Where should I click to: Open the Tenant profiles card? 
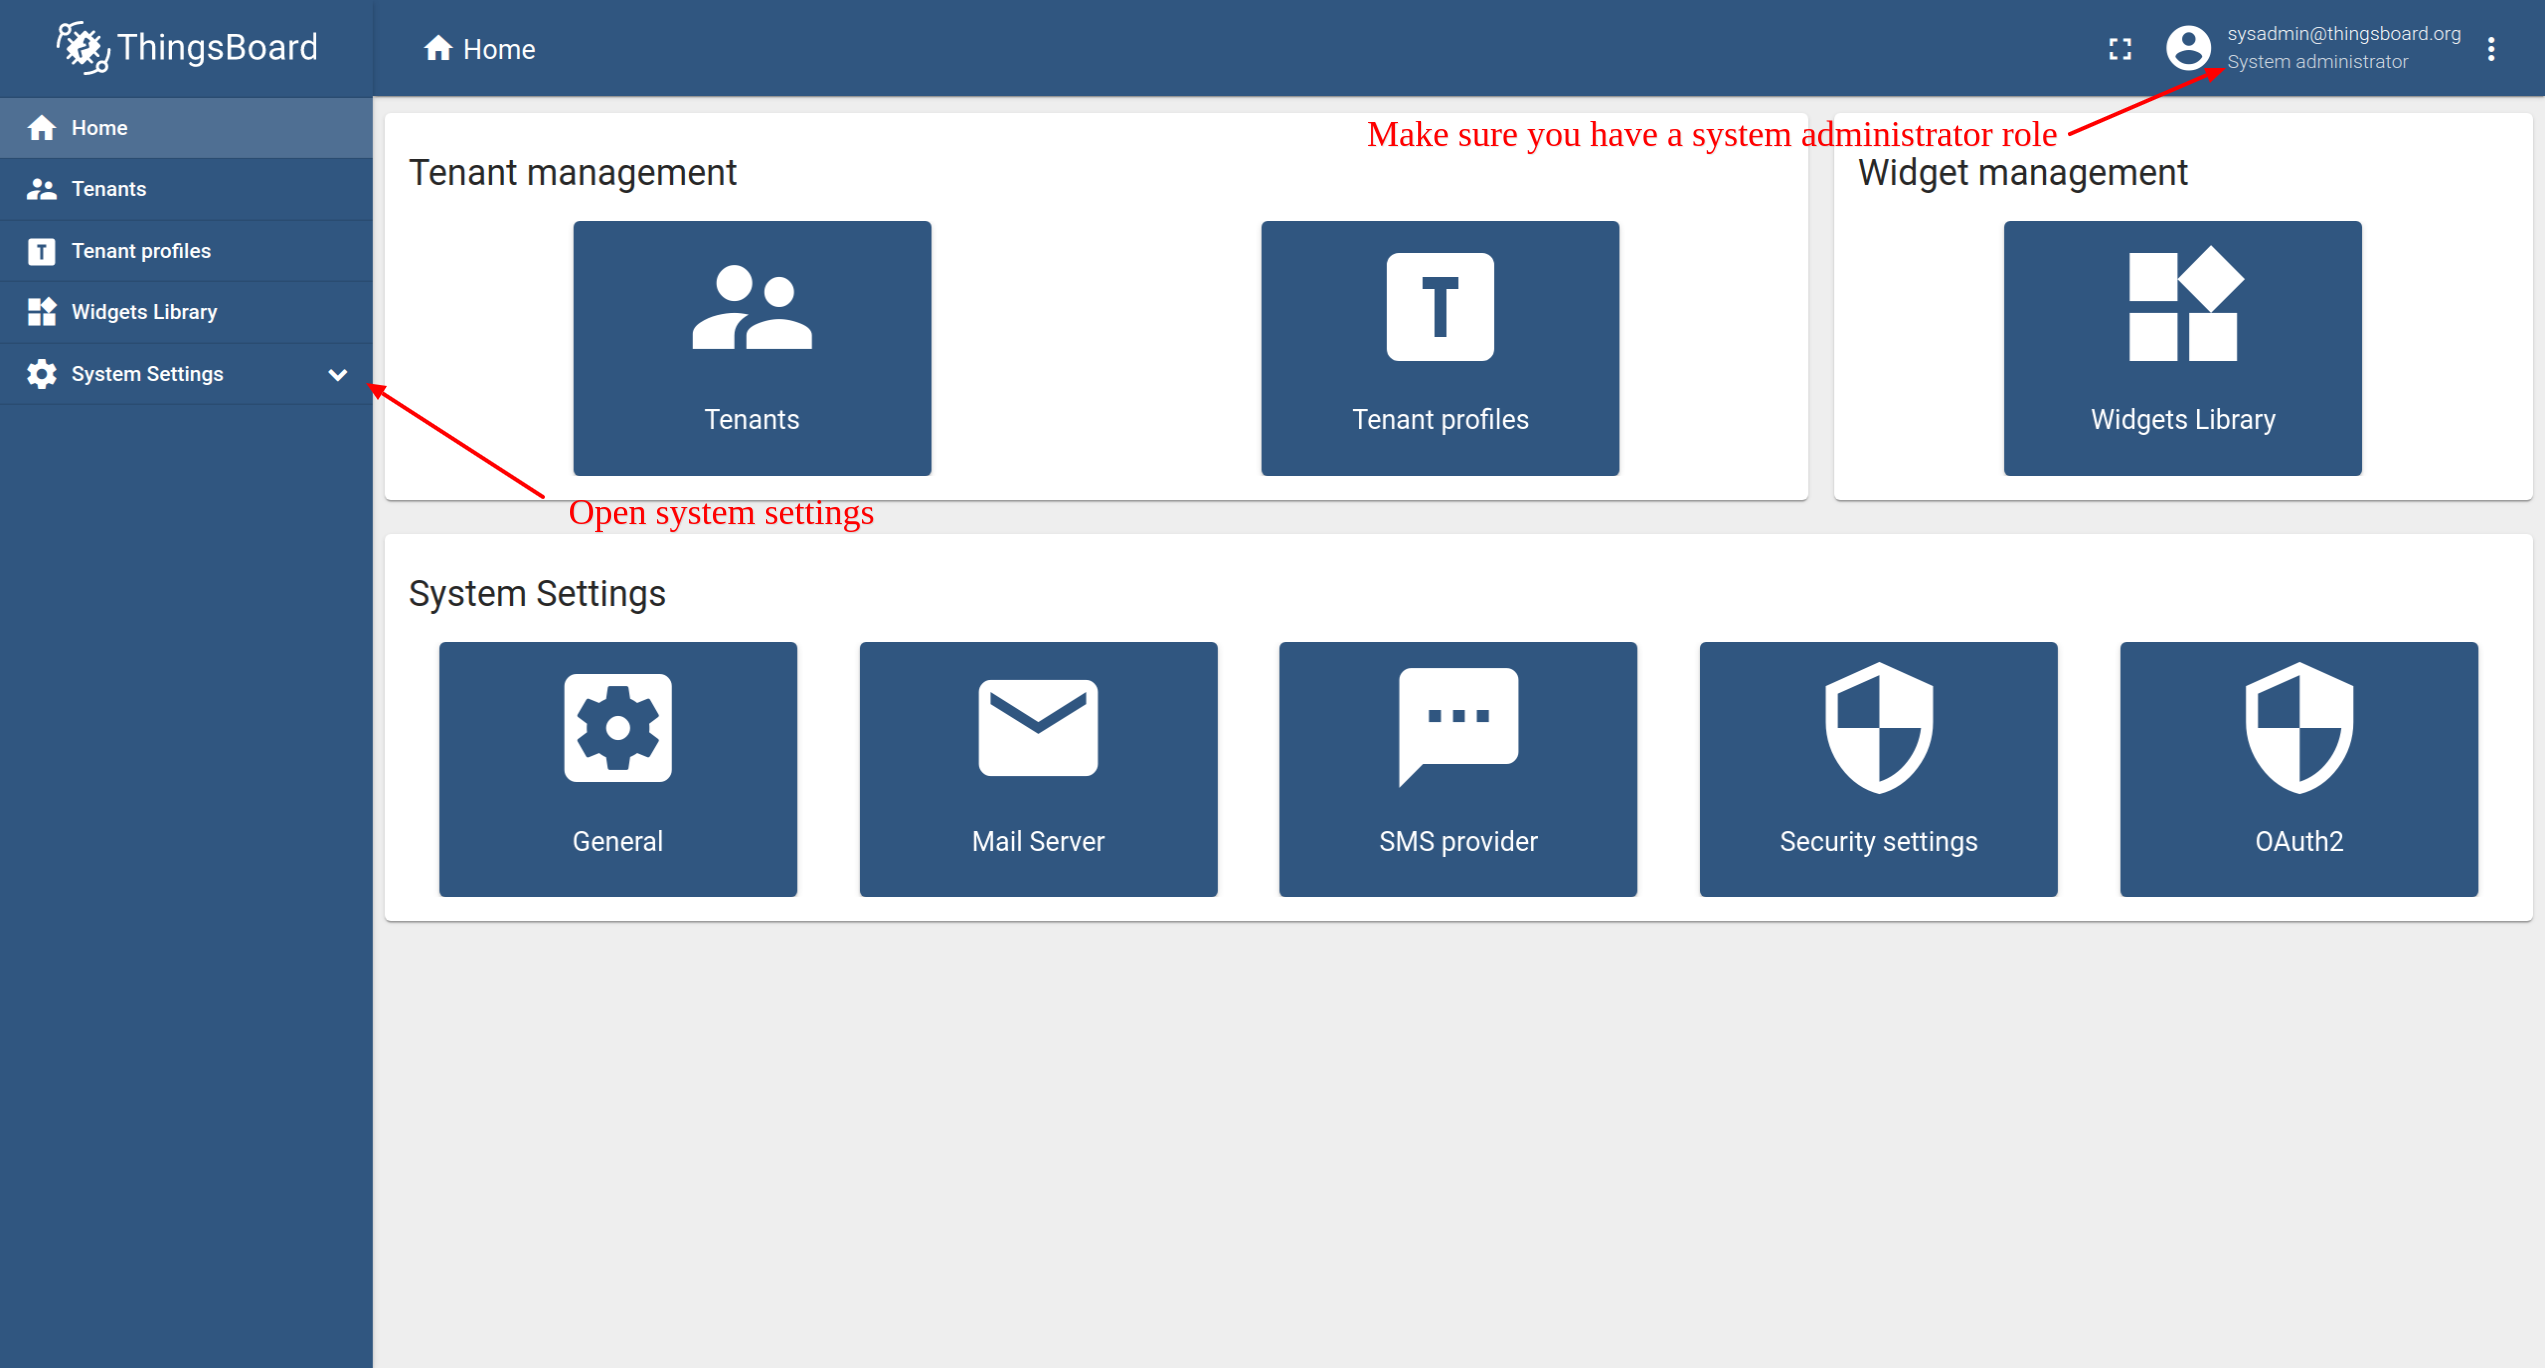pos(1439,348)
